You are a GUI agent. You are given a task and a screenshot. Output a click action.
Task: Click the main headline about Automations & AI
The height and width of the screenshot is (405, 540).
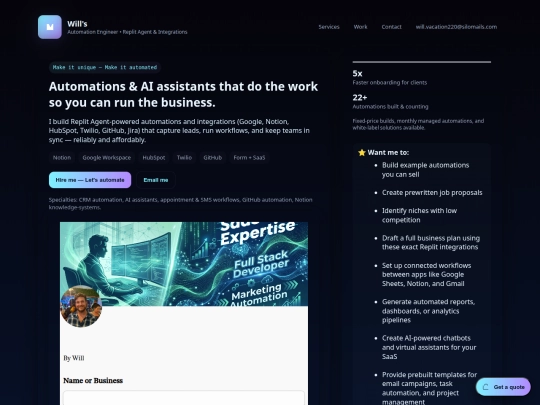183,94
